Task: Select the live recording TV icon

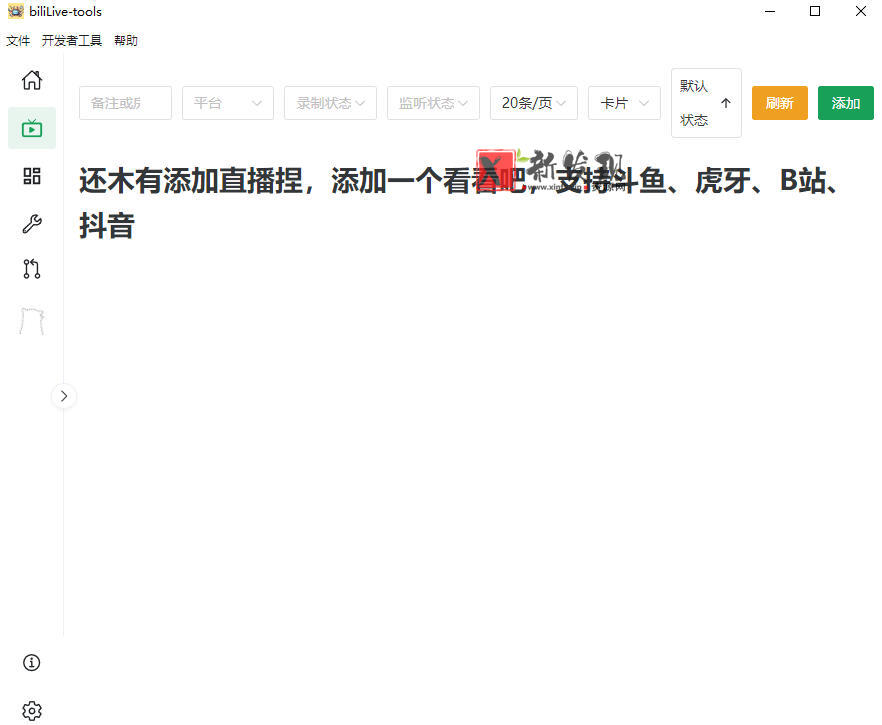Action: [32, 128]
